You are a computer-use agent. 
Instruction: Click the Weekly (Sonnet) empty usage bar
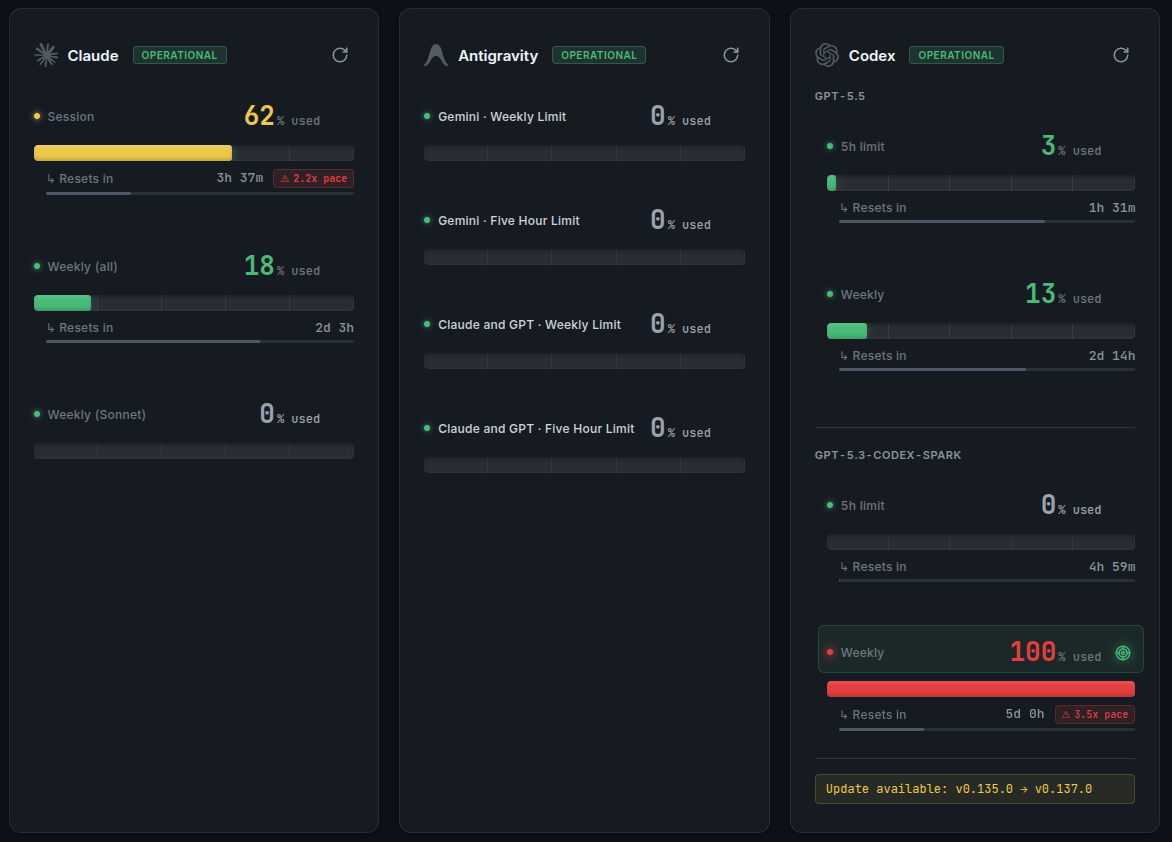coord(194,451)
